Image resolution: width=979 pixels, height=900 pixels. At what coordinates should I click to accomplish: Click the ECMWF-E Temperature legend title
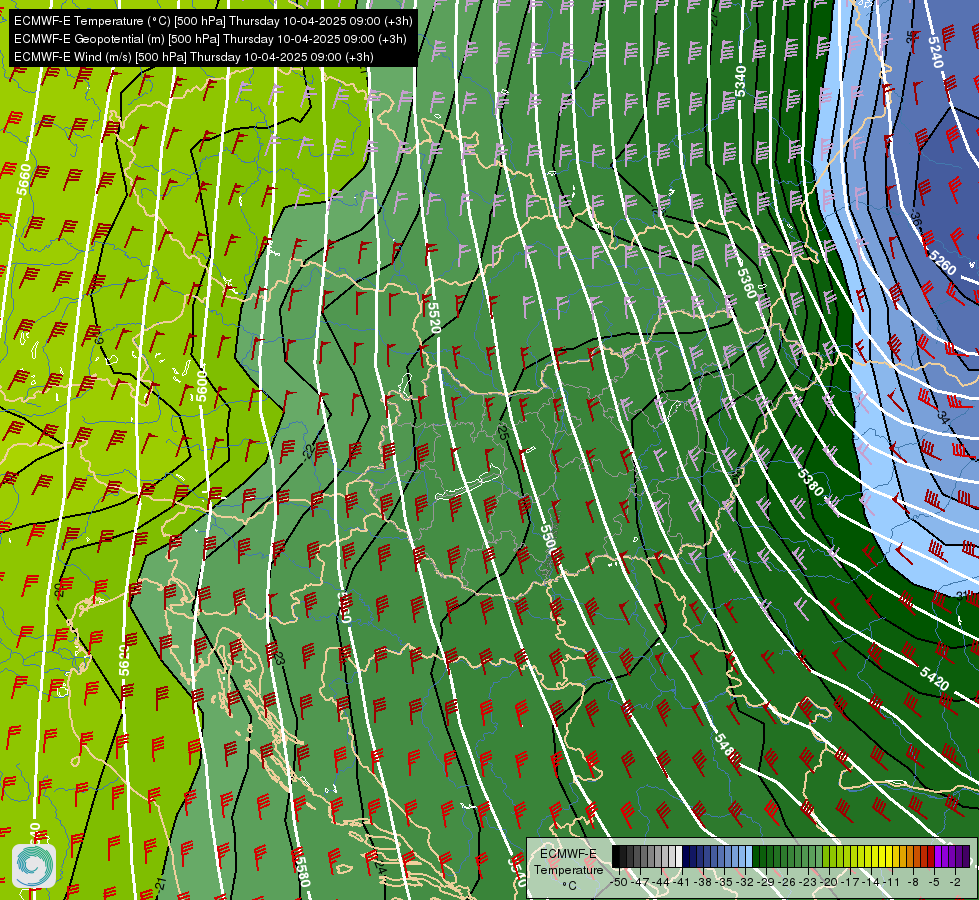pos(568,862)
